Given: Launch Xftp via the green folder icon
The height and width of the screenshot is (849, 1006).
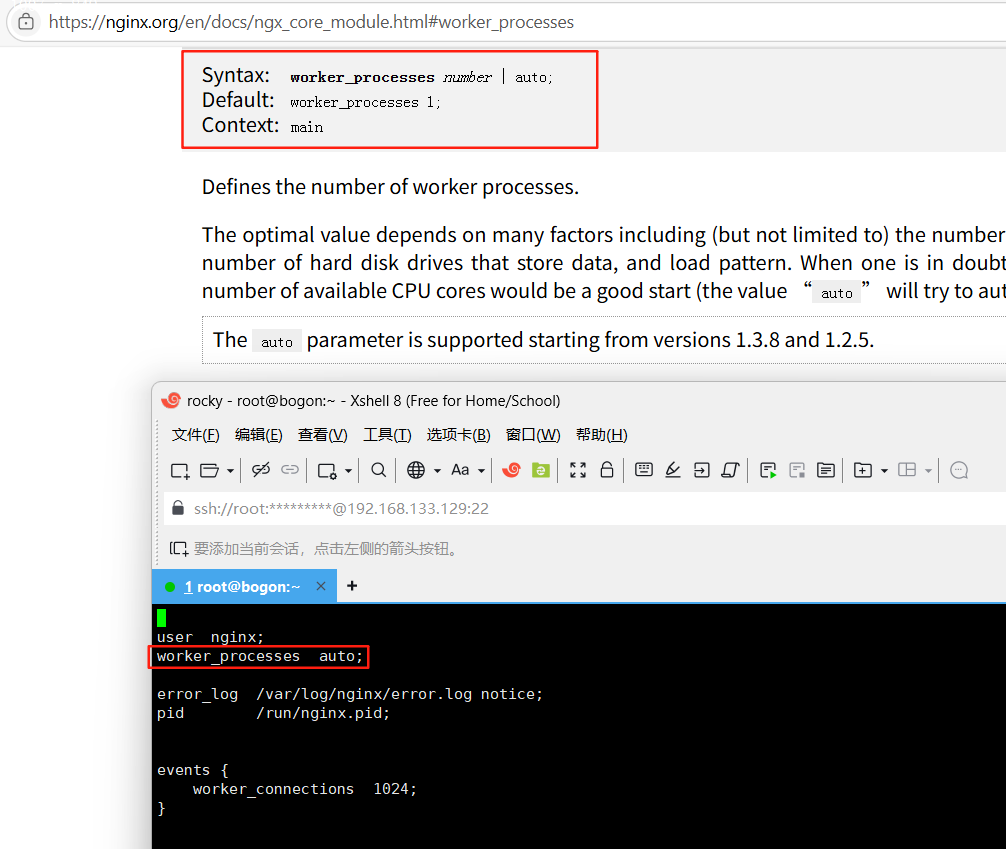Looking at the screenshot, I should click(541, 470).
